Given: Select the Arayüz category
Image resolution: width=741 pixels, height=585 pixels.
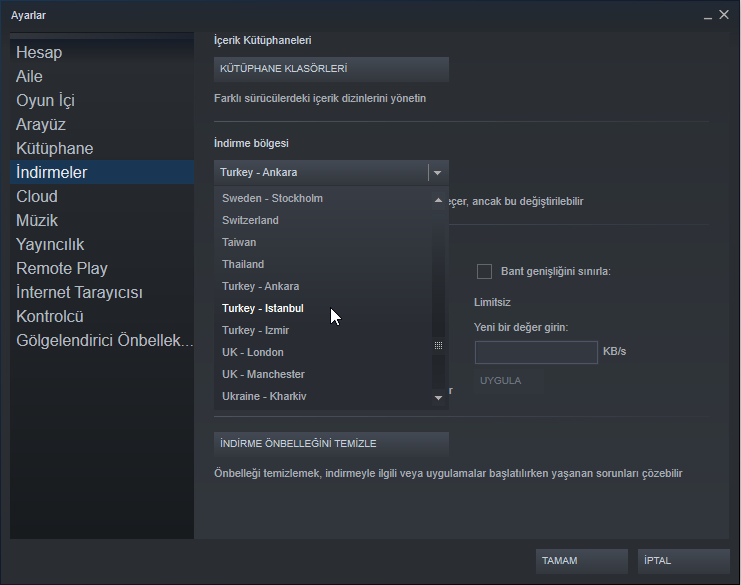Looking at the screenshot, I should pyautogui.click(x=102, y=125).
